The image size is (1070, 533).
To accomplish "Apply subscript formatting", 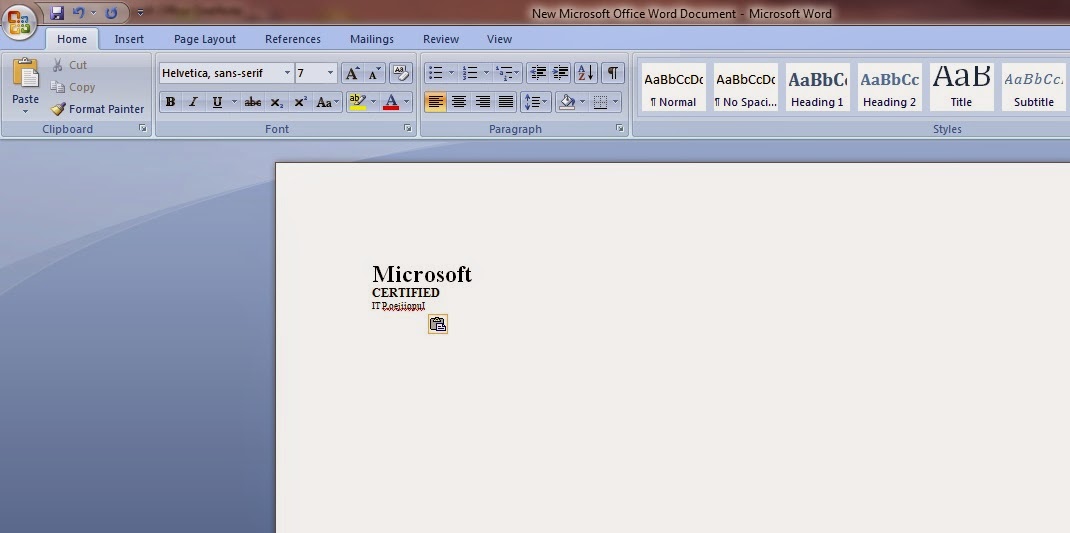I will 276,102.
